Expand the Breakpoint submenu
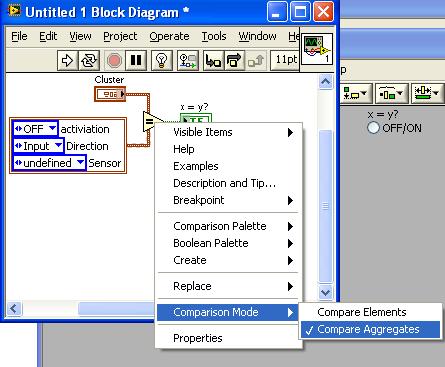The height and width of the screenshot is (367, 445). [229, 200]
